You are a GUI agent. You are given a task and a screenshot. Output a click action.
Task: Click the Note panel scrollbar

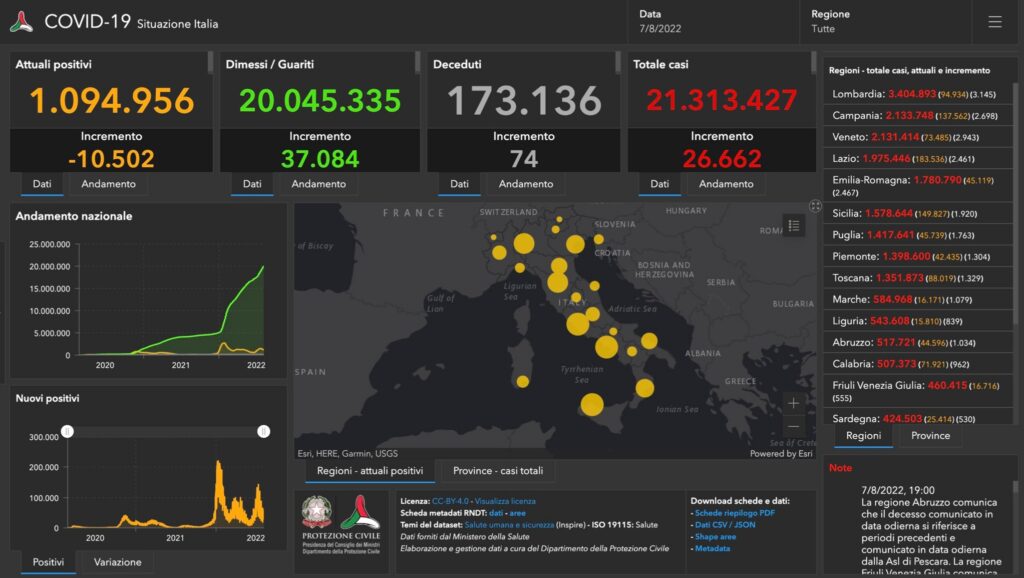coord(1015,487)
